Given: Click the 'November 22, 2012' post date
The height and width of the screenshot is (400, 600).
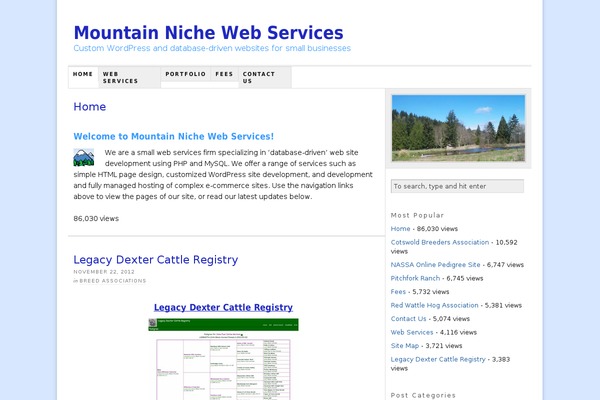Looking at the screenshot, I should (104, 272).
